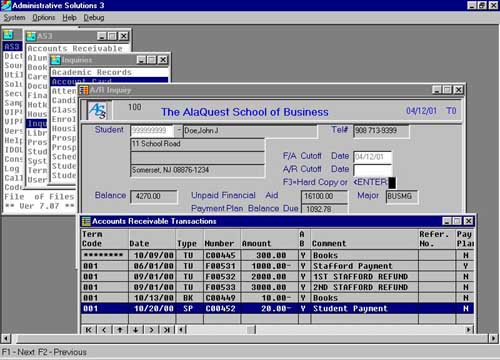Select highlighted Account Card item in Inquiries
This screenshot has width=500, height=360.
pos(109,81)
